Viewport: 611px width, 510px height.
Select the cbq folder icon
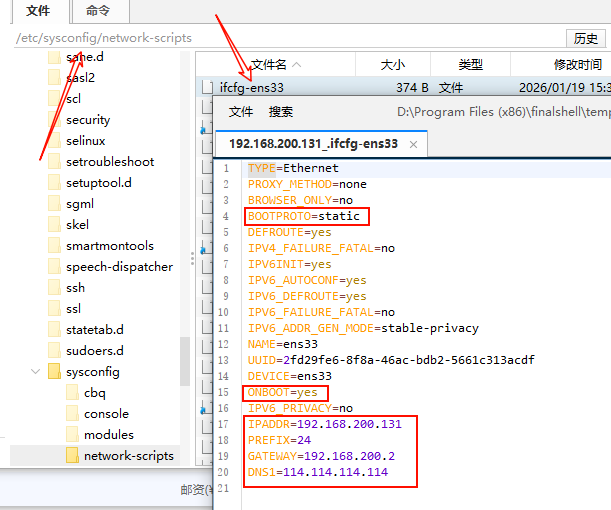pyautogui.click(x=72, y=393)
